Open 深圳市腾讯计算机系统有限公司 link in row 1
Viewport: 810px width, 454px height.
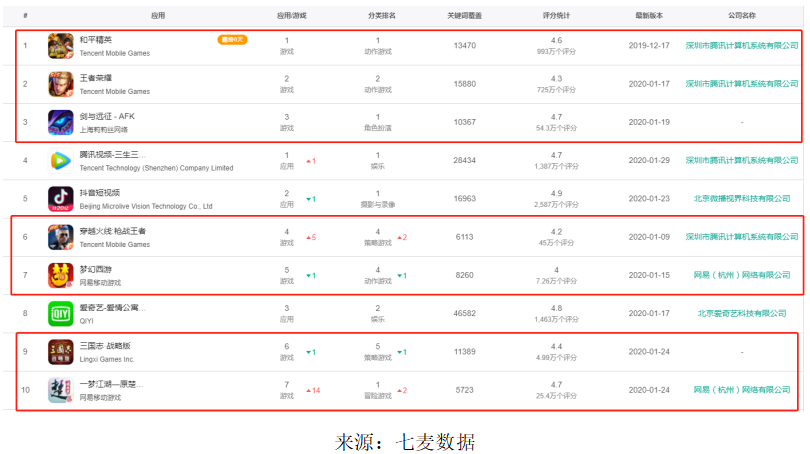click(x=742, y=45)
